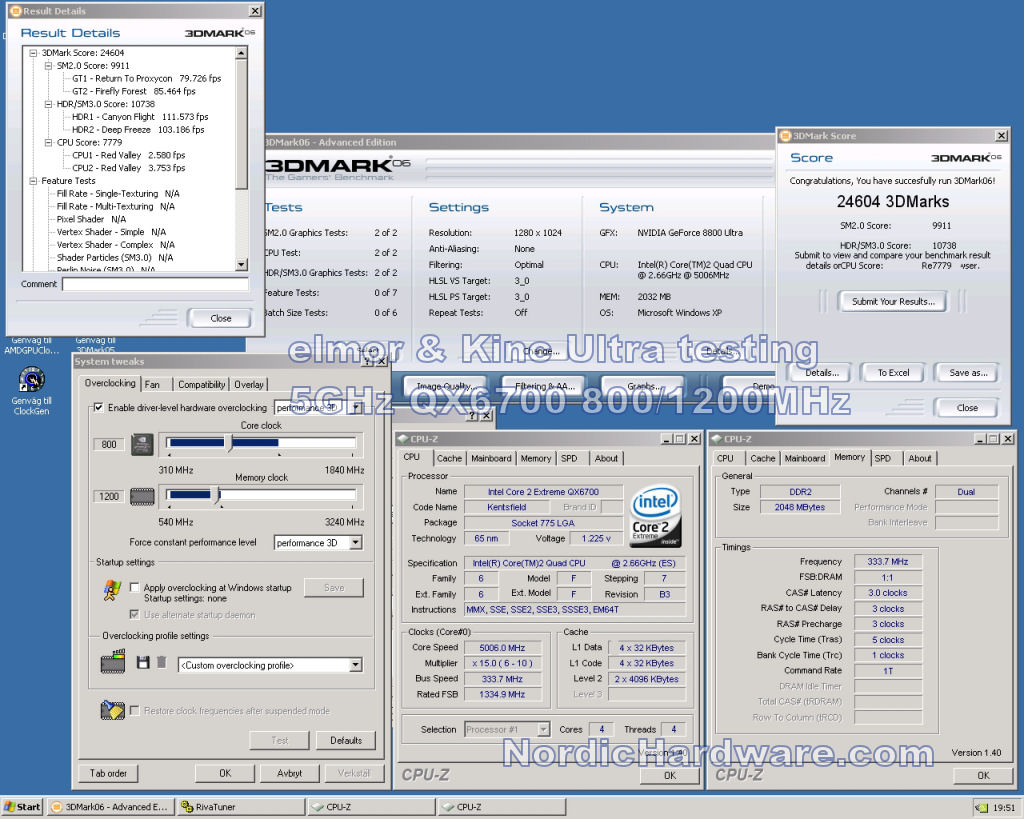Open the Force constant performance level dropdown

[354, 543]
